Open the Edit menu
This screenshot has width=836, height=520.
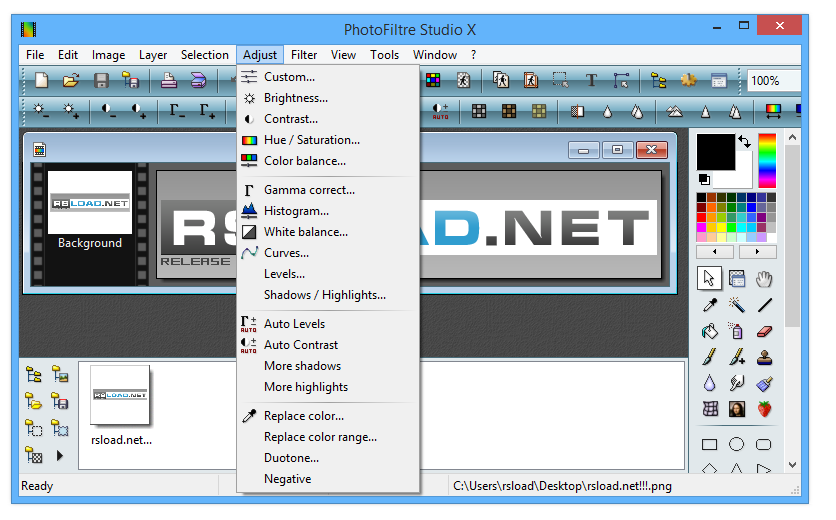pyautogui.click(x=68, y=55)
